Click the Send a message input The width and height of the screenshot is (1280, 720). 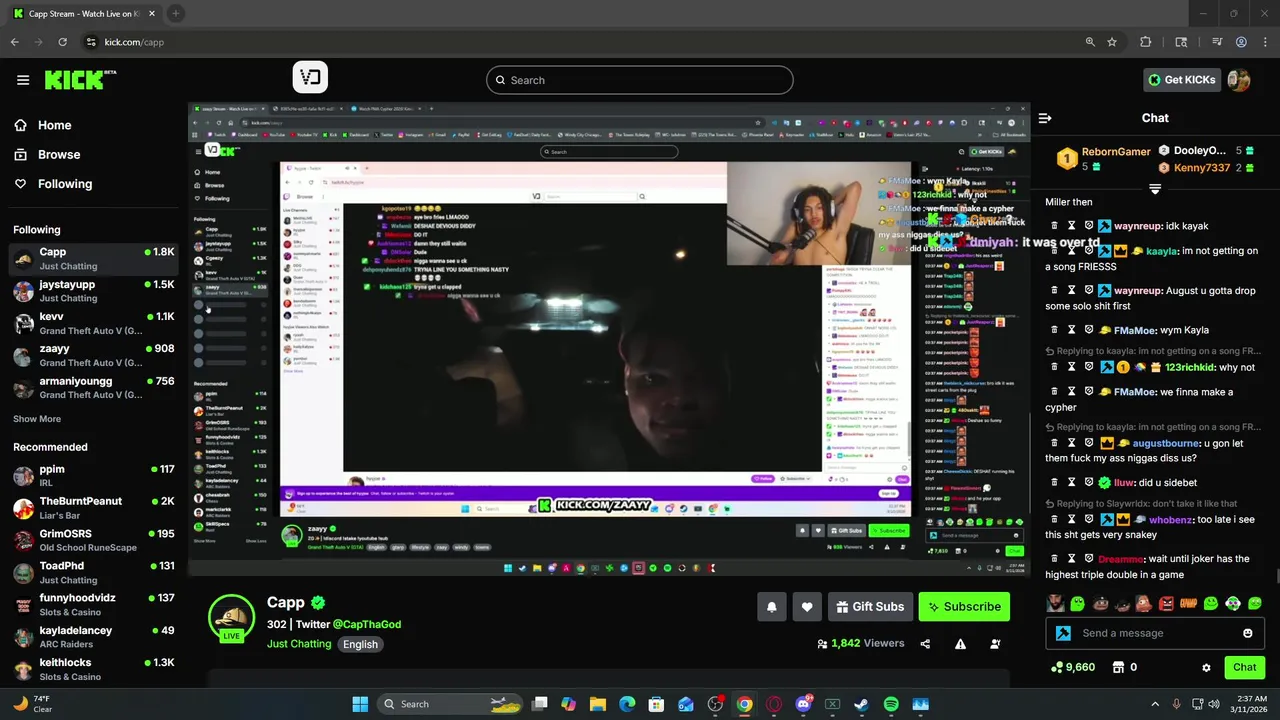(x=1156, y=633)
